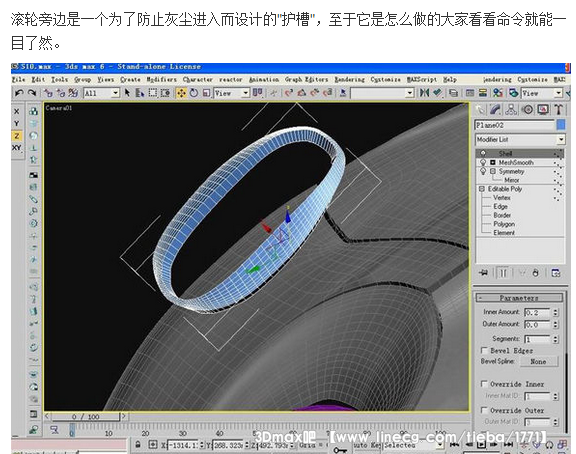Image resolution: width=576 pixels, height=454 pixels.
Task: Enable the Override Inner checkbox
Action: pos(484,384)
